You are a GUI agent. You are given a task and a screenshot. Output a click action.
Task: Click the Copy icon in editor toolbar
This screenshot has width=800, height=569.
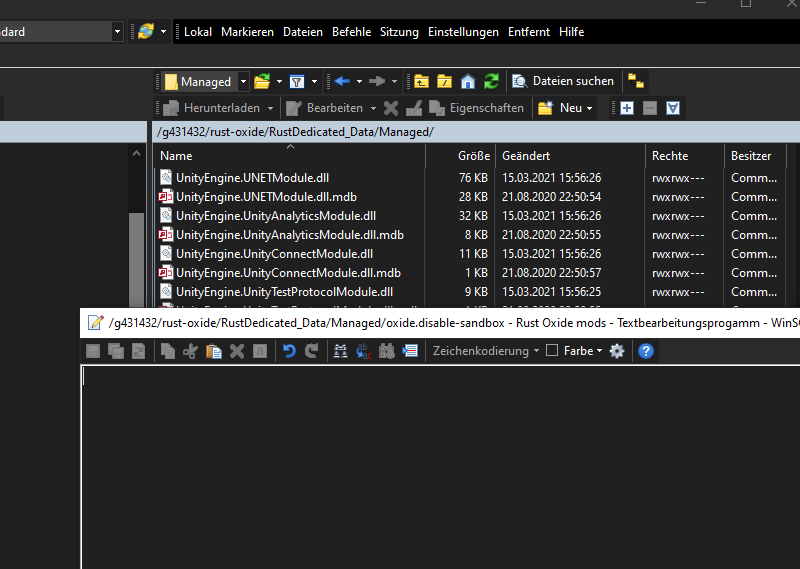click(x=168, y=351)
